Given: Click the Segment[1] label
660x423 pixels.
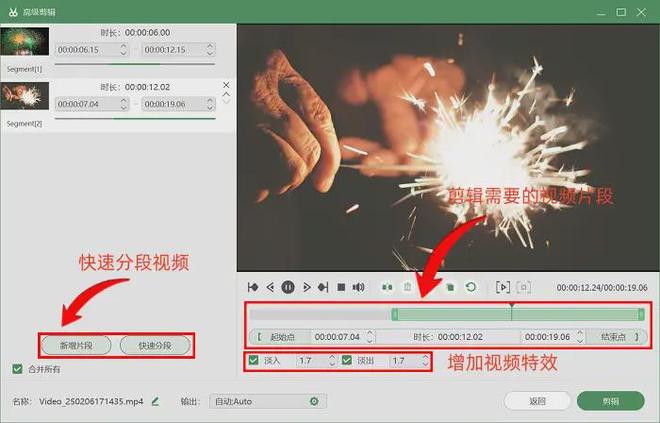Looking at the screenshot, I should click(24, 69).
